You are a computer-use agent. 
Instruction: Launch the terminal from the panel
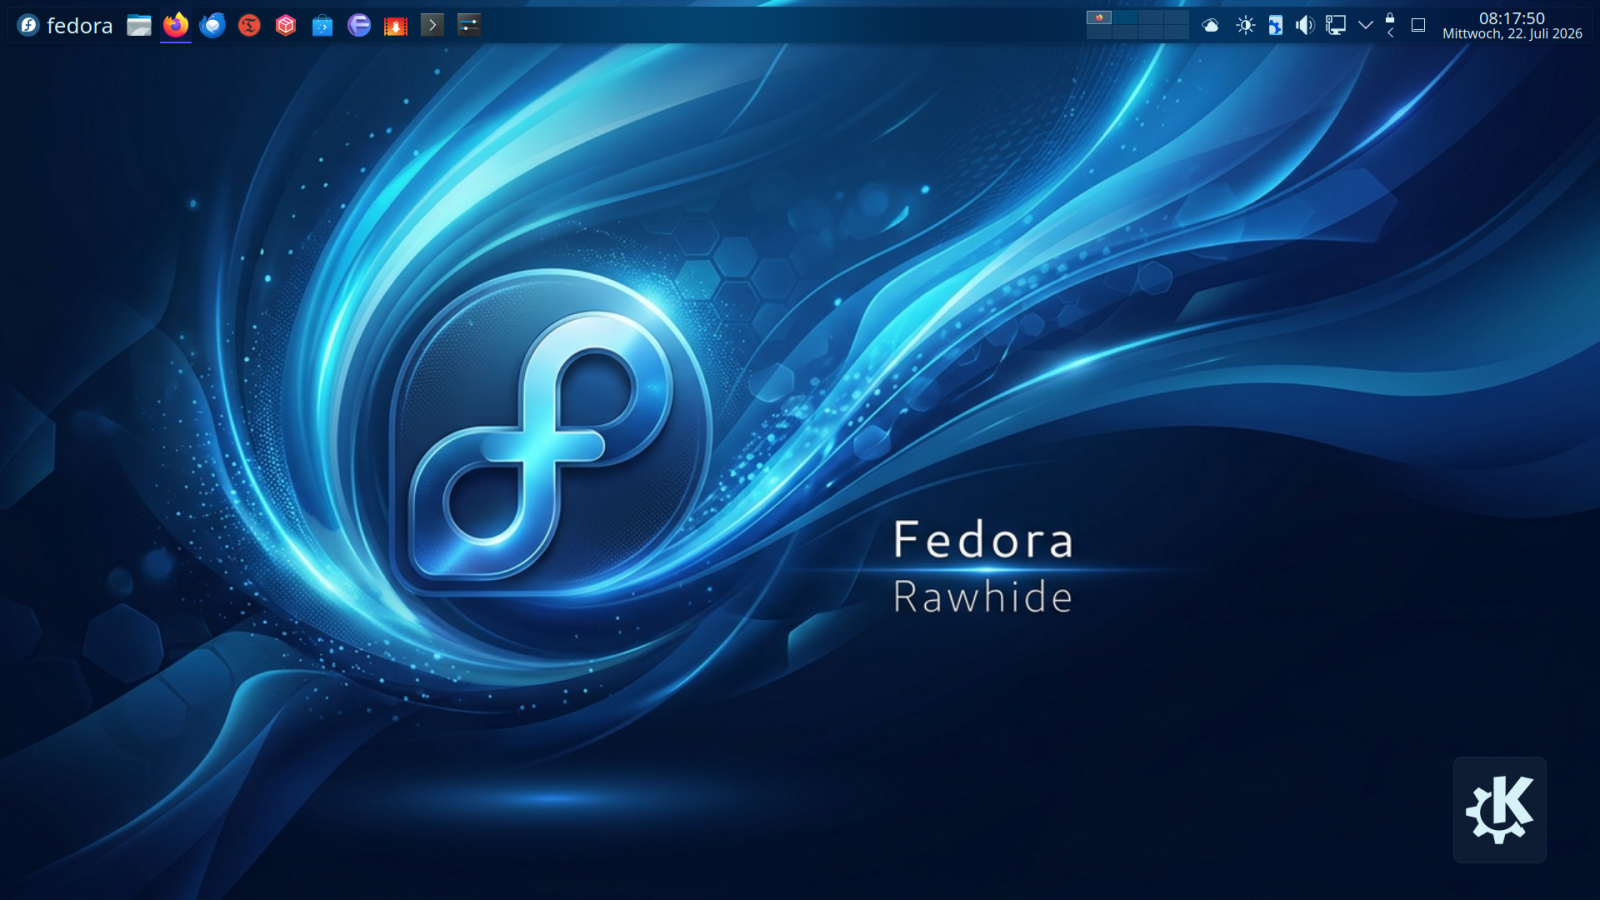point(432,25)
